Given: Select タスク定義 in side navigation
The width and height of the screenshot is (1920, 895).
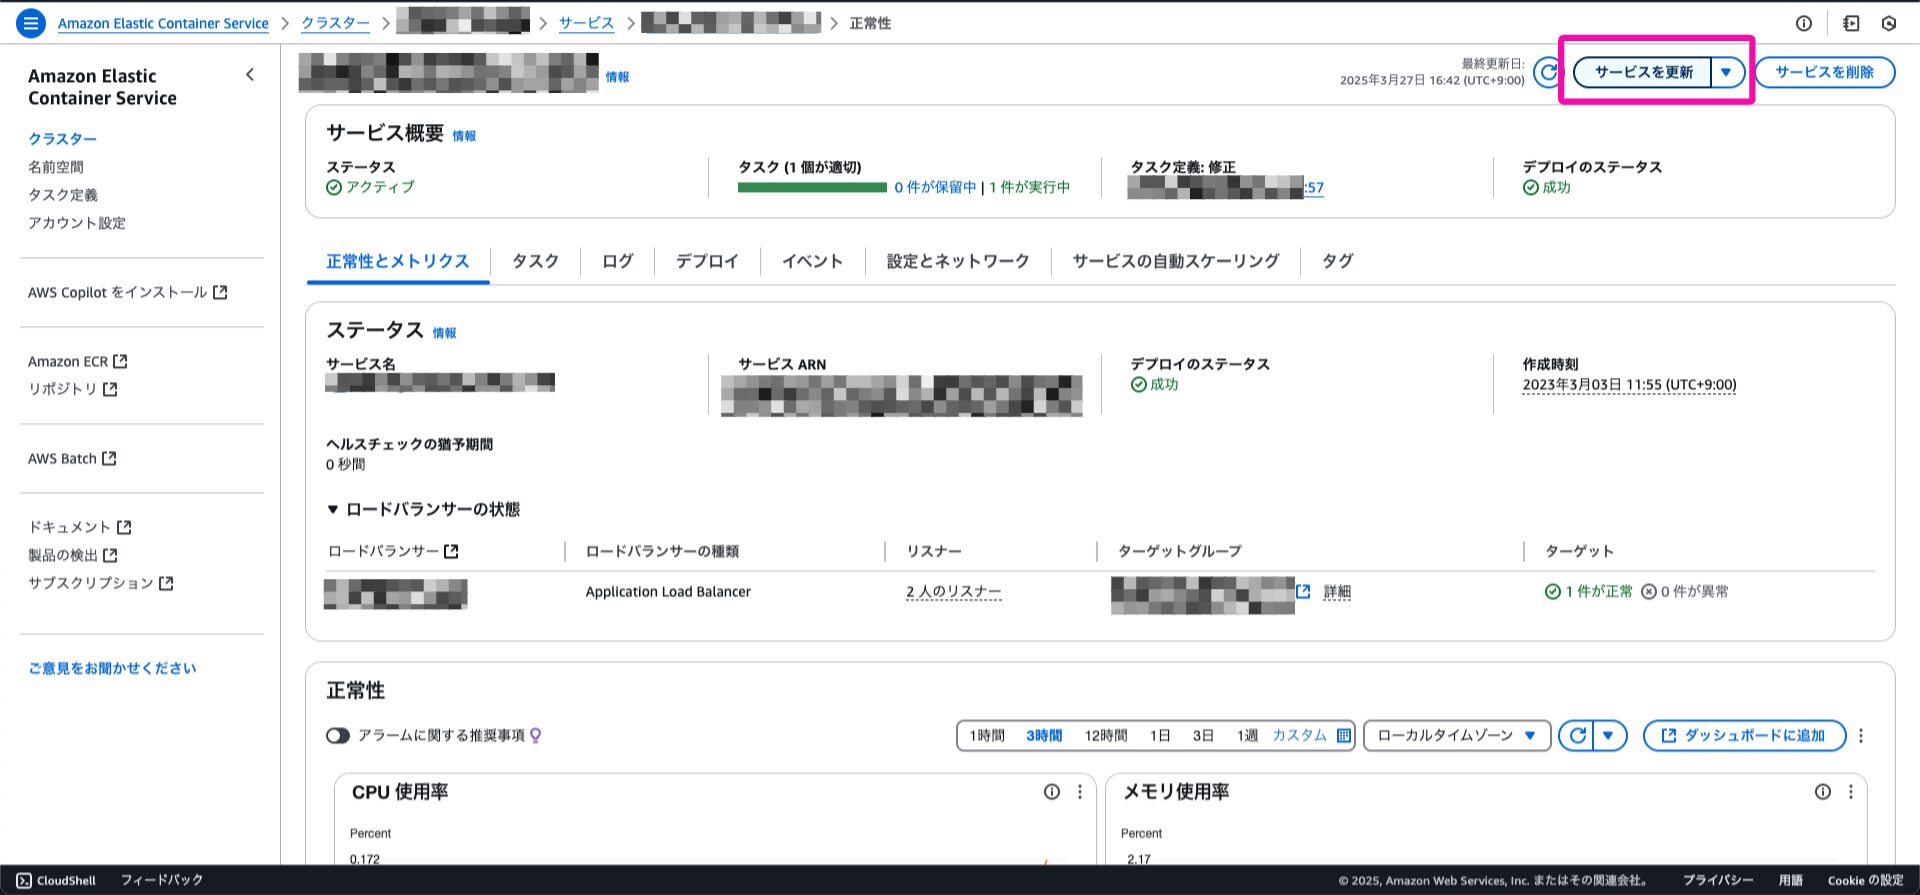Looking at the screenshot, I should pyautogui.click(x=63, y=195).
